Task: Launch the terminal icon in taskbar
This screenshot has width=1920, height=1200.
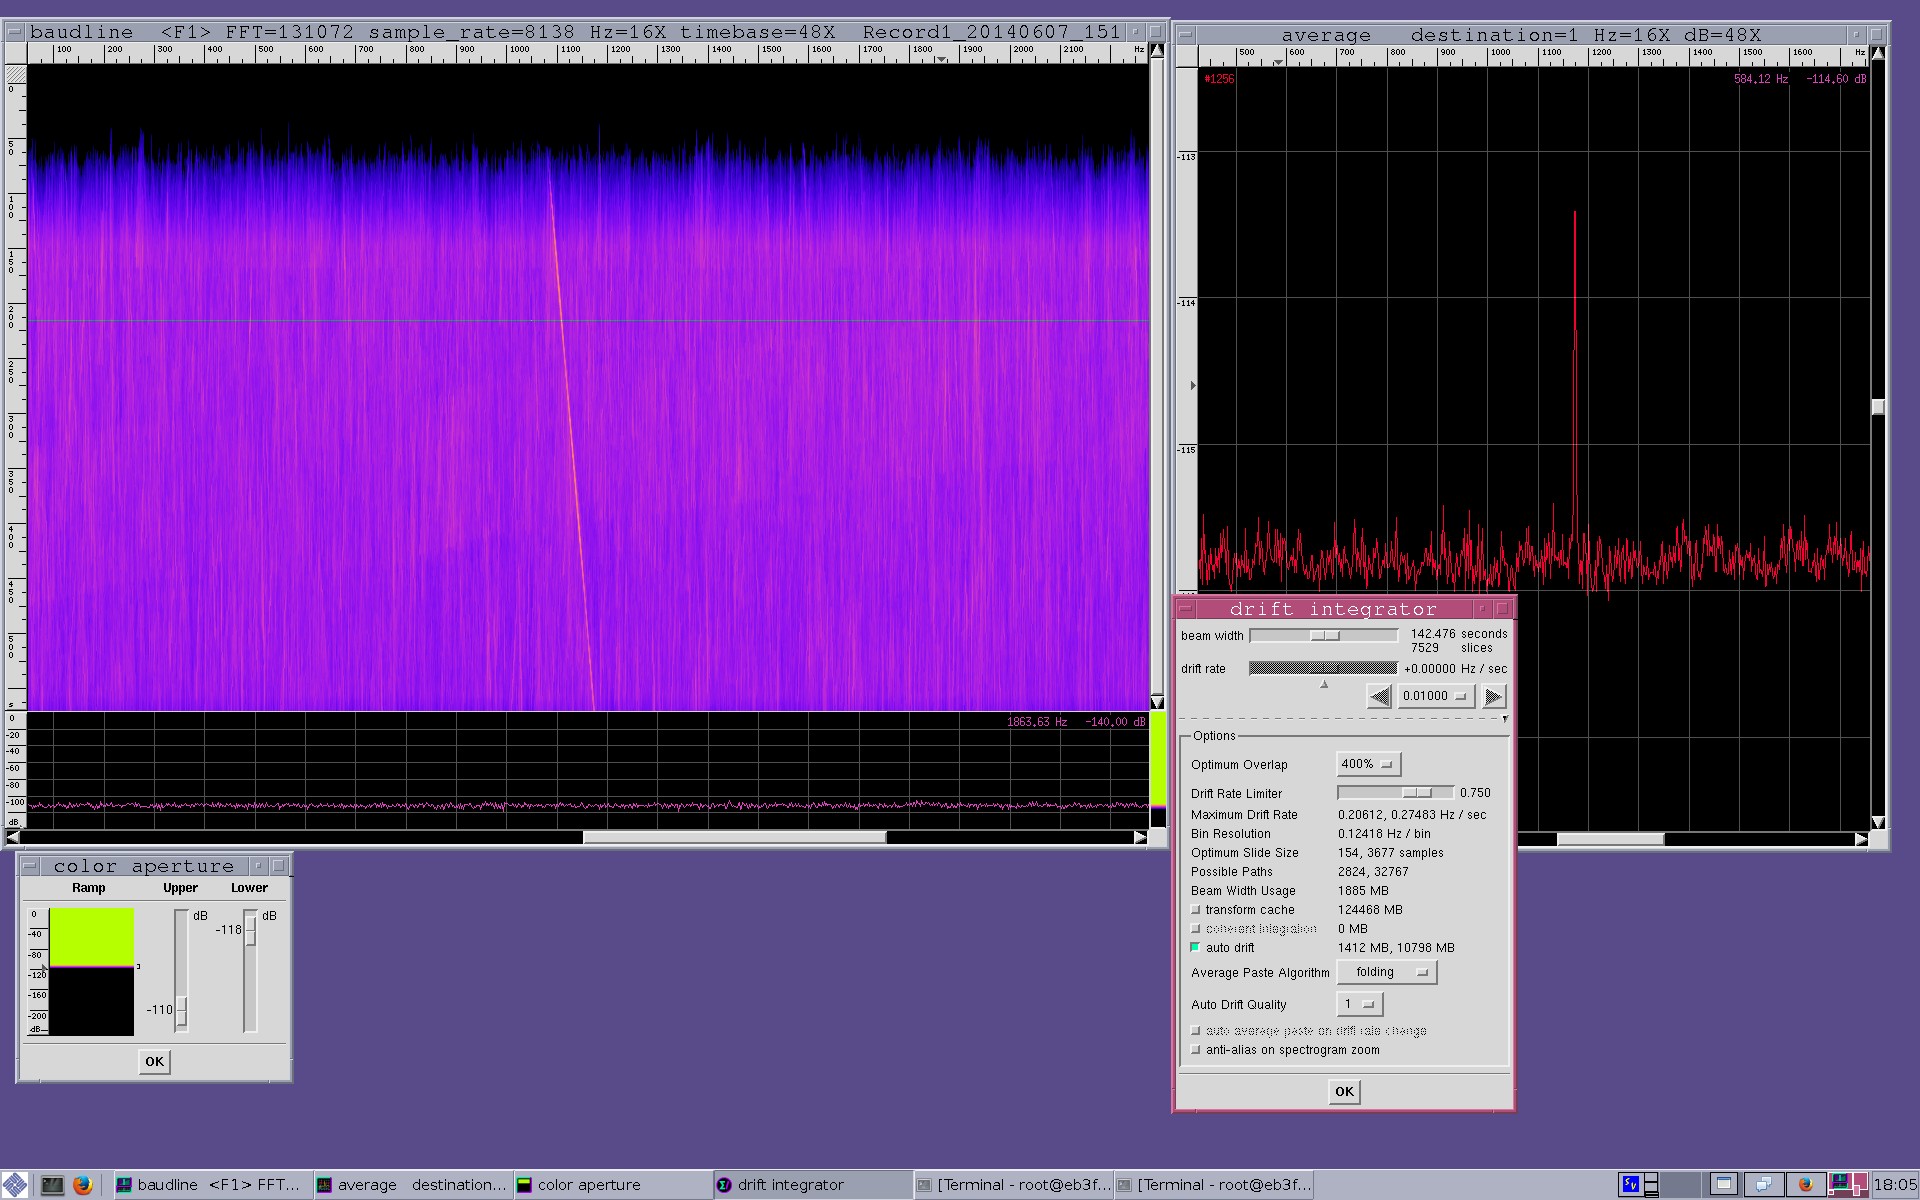Action: pyautogui.click(x=52, y=1185)
